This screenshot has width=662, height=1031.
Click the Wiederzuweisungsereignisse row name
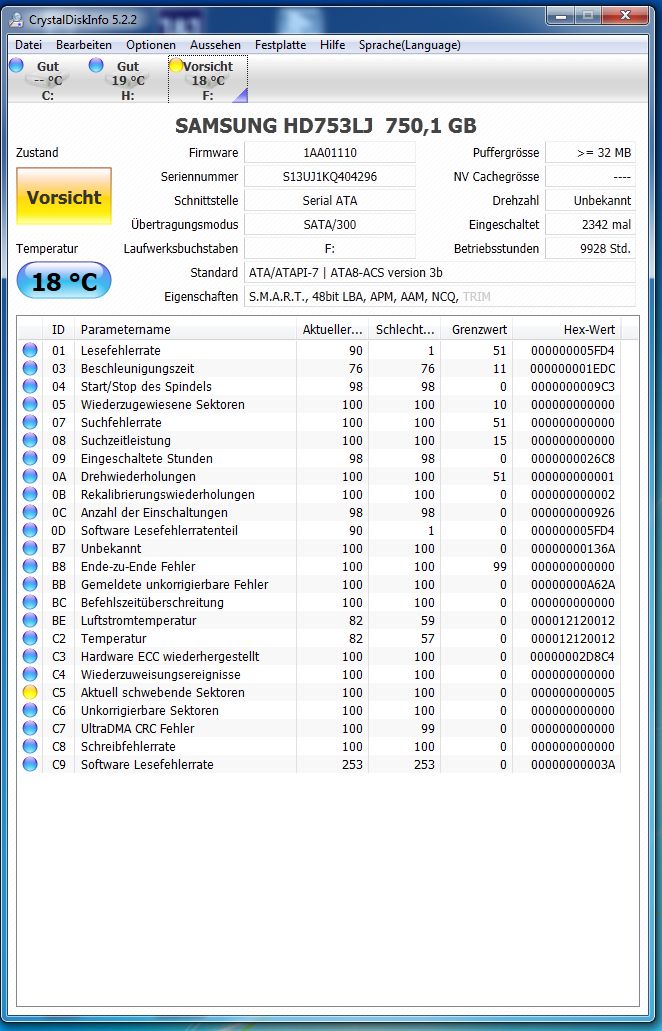click(160, 675)
